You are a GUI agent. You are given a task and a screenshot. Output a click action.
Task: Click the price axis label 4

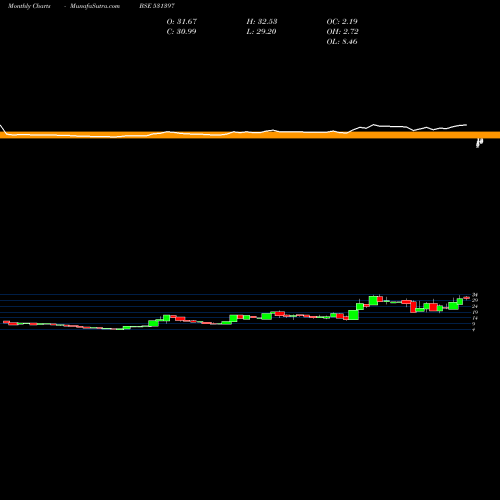click(x=474, y=330)
